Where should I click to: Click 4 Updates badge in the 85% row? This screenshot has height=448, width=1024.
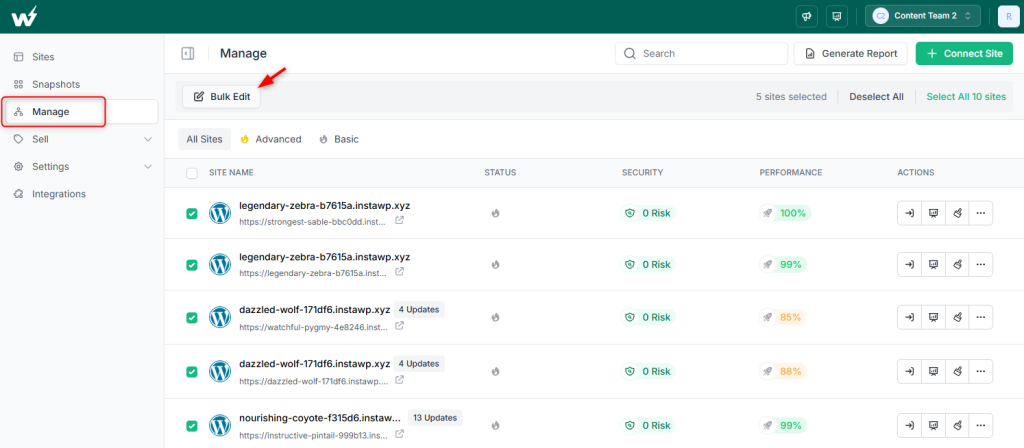(419, 310)
